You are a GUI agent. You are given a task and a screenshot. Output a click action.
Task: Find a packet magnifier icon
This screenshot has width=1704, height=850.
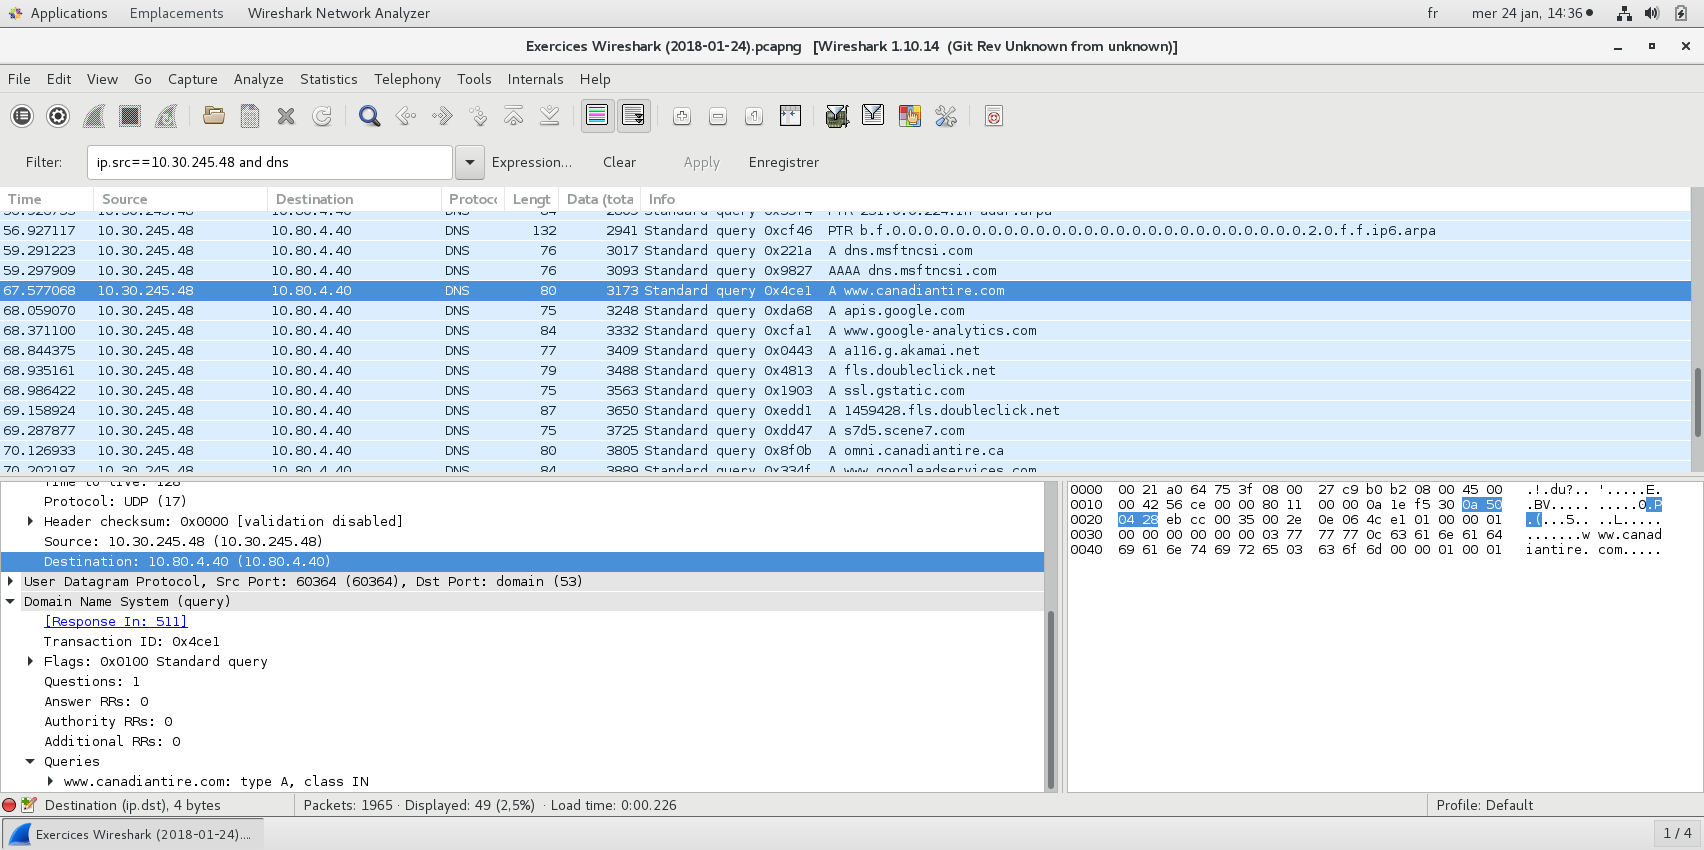click(369, 116)
